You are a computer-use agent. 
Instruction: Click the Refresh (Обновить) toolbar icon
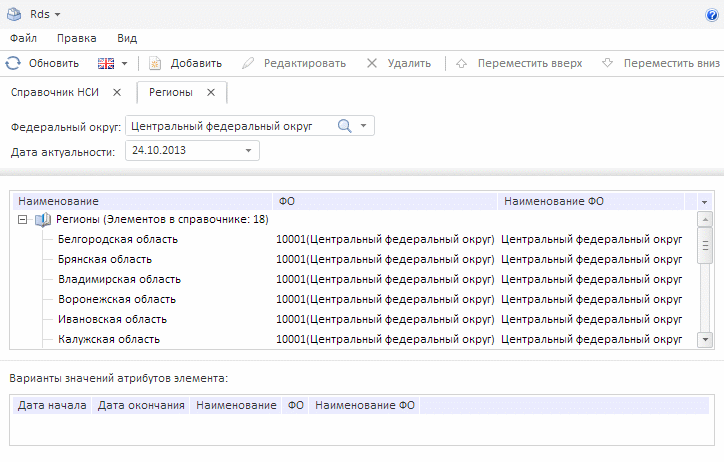(x=13, y=63)
